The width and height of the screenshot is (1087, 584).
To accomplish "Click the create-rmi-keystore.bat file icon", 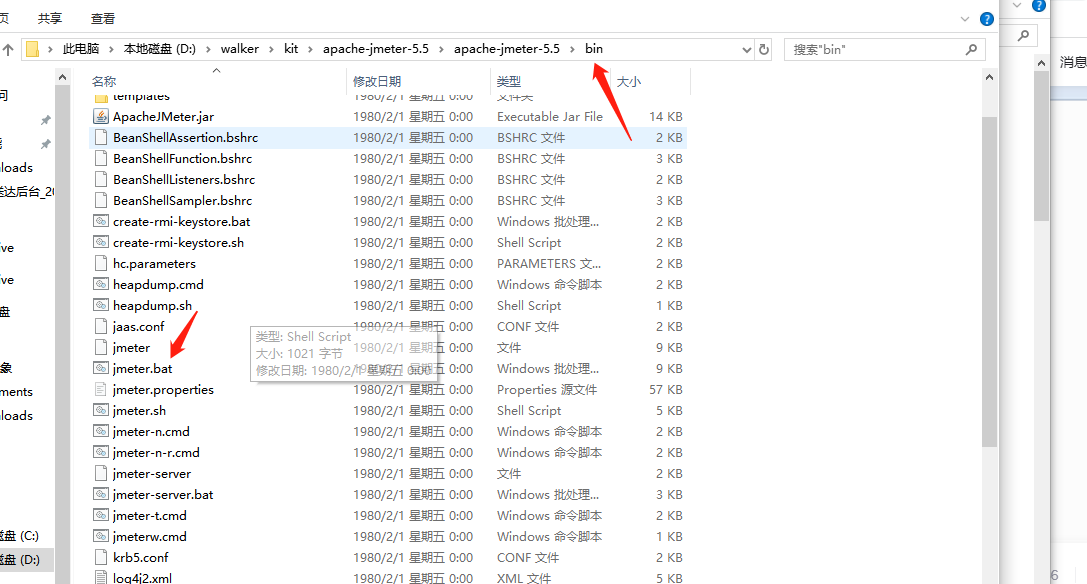I will click(101, 222).
